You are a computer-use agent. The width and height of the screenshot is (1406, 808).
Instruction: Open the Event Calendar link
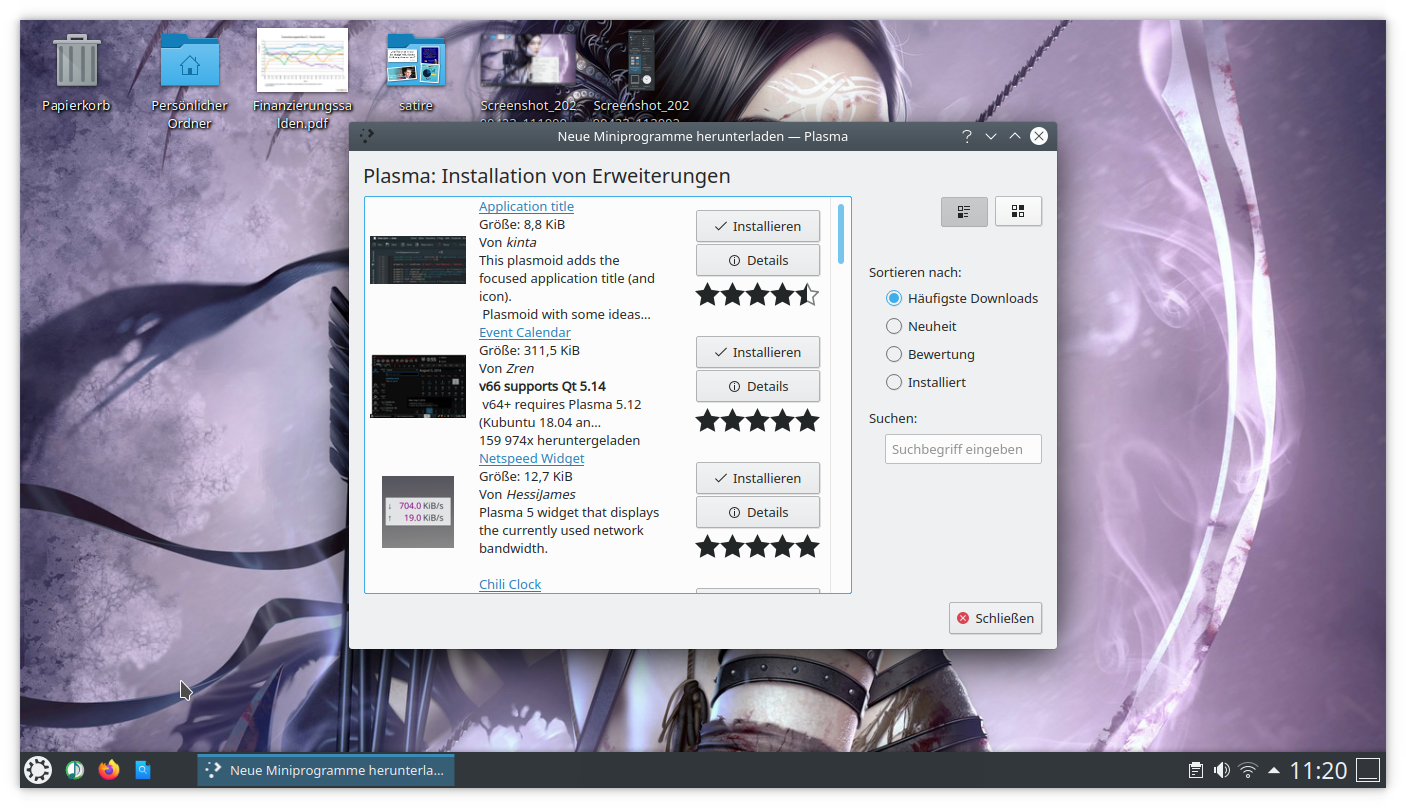(x=525, y=332)
